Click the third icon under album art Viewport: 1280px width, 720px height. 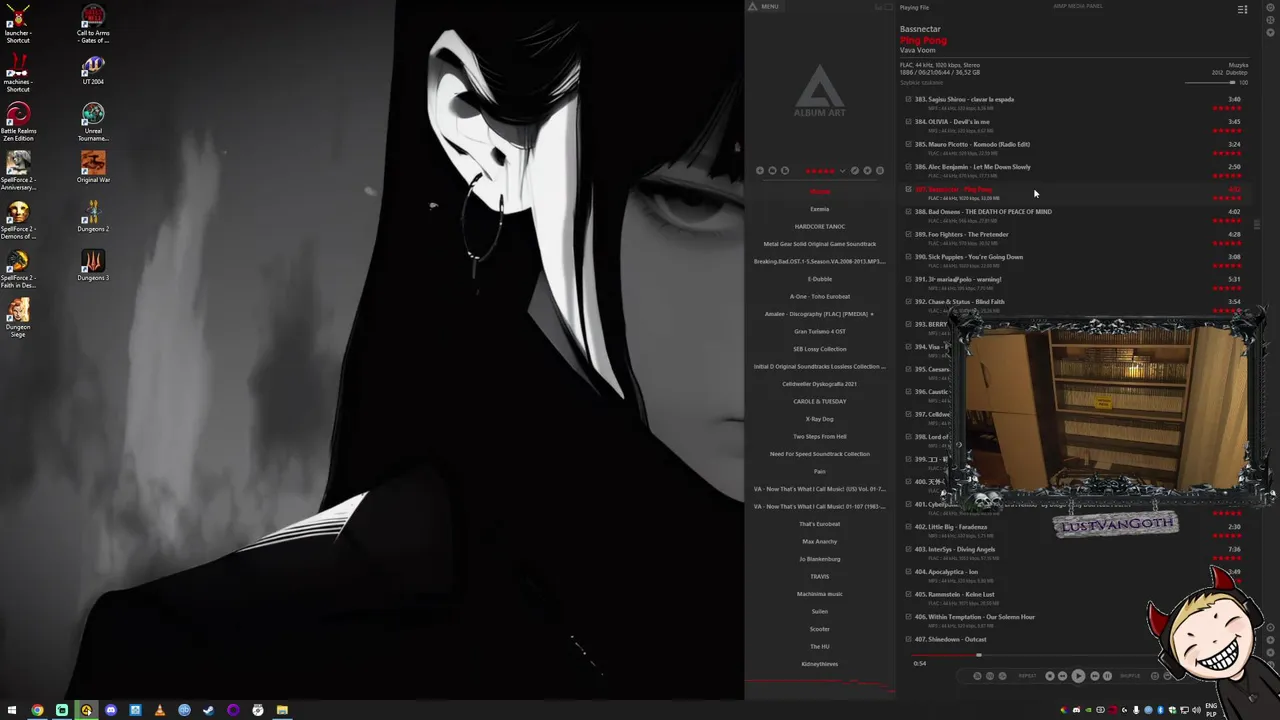pyautogui.click(x=785, y=171)
